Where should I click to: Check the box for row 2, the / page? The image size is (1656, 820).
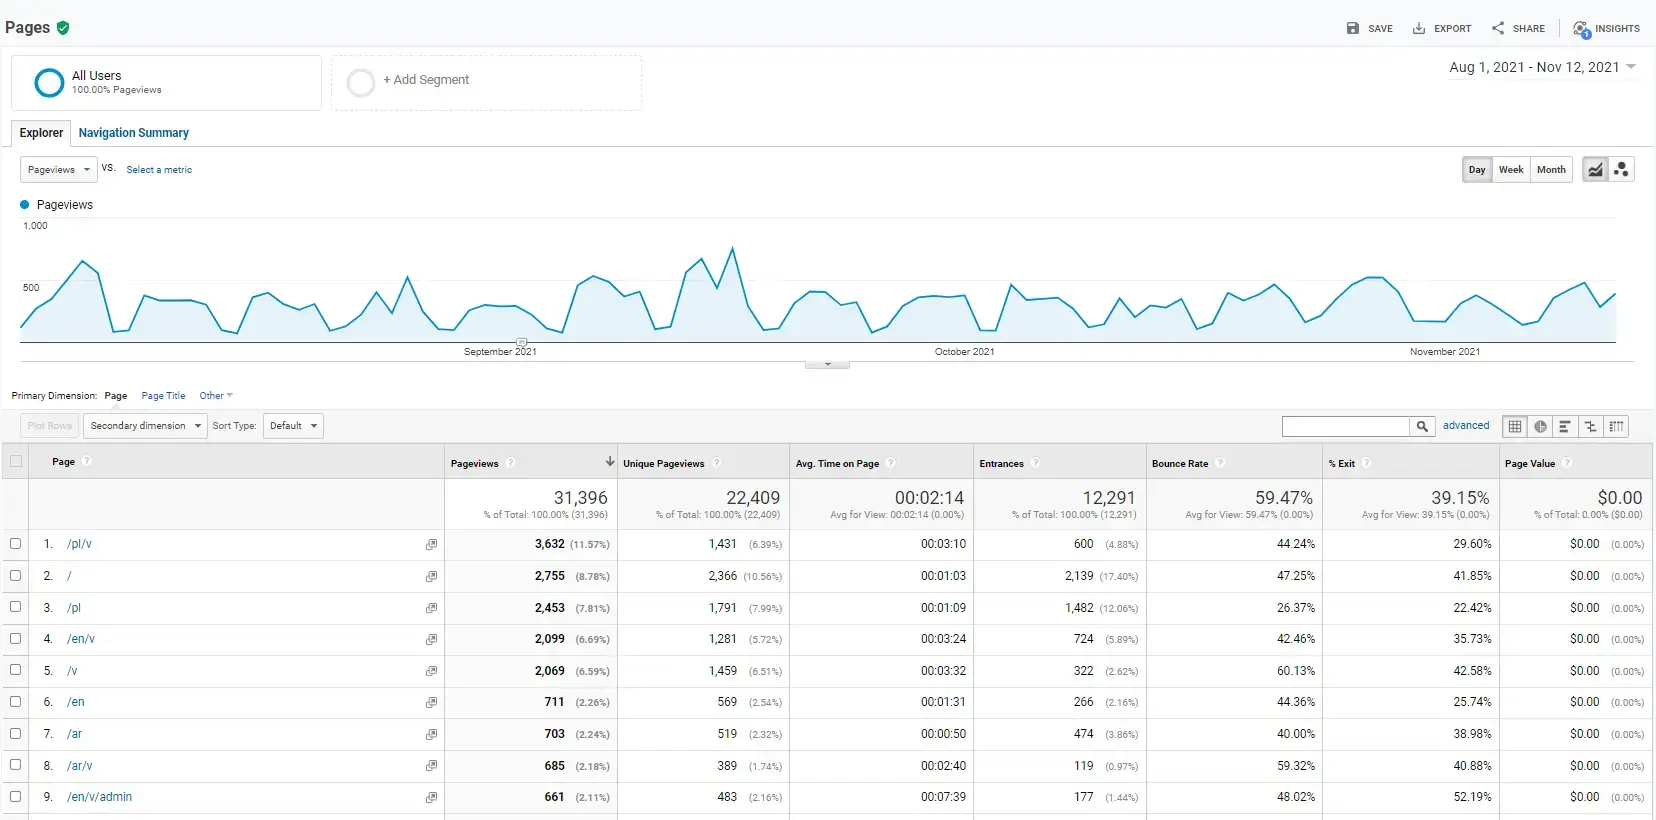pos(15,575)
